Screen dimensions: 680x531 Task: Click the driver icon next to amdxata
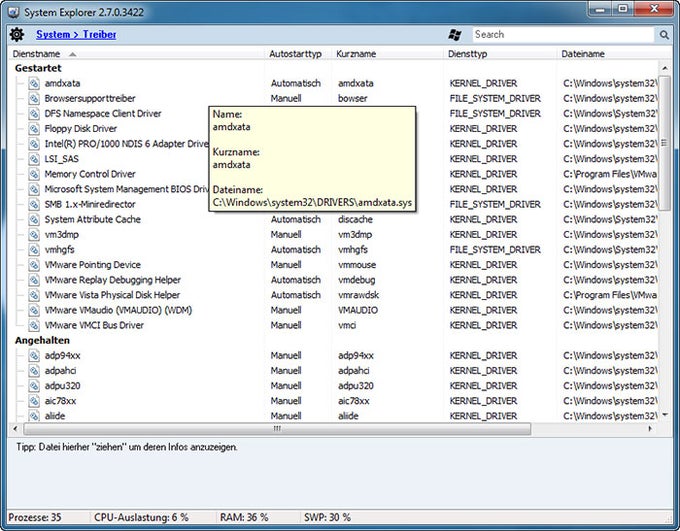[x=34, y=83]
